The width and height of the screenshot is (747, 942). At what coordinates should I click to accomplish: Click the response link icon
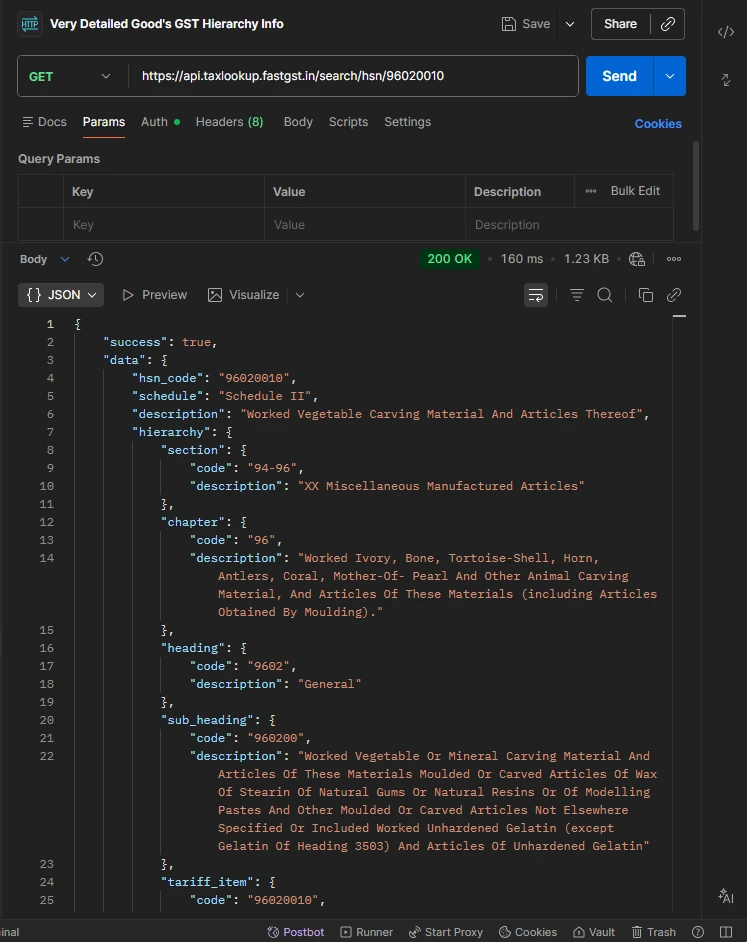(674, 295)
